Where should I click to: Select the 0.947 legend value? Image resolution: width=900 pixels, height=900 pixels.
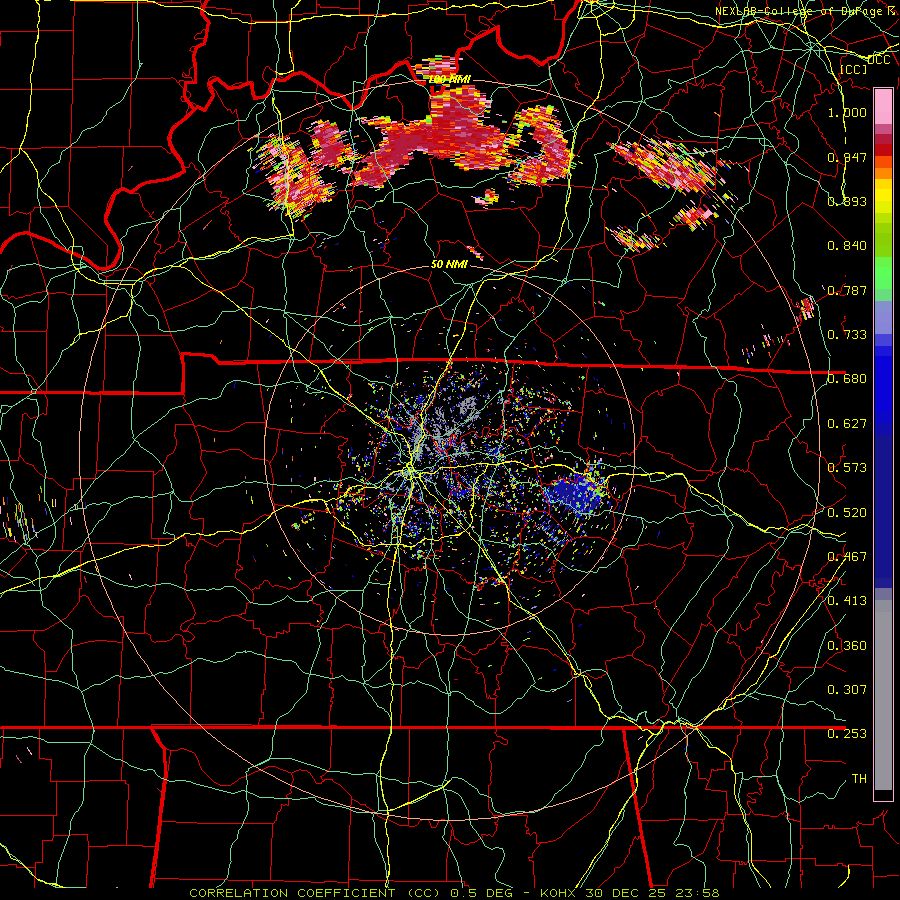coord(847,157)
